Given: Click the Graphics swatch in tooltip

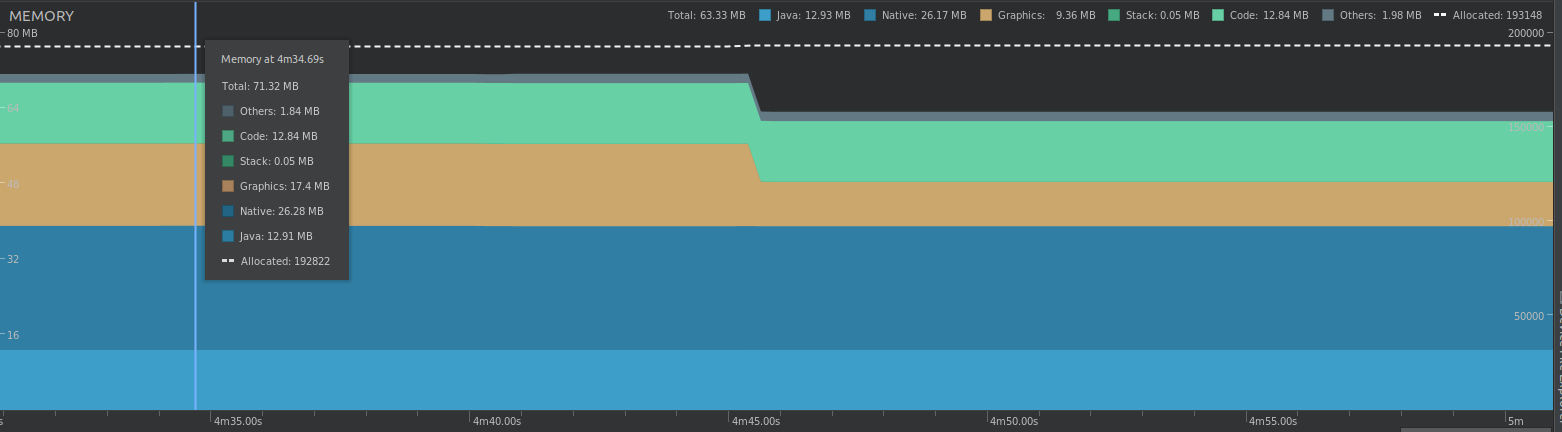Looking at the screenshot, I should coord(228,186).
